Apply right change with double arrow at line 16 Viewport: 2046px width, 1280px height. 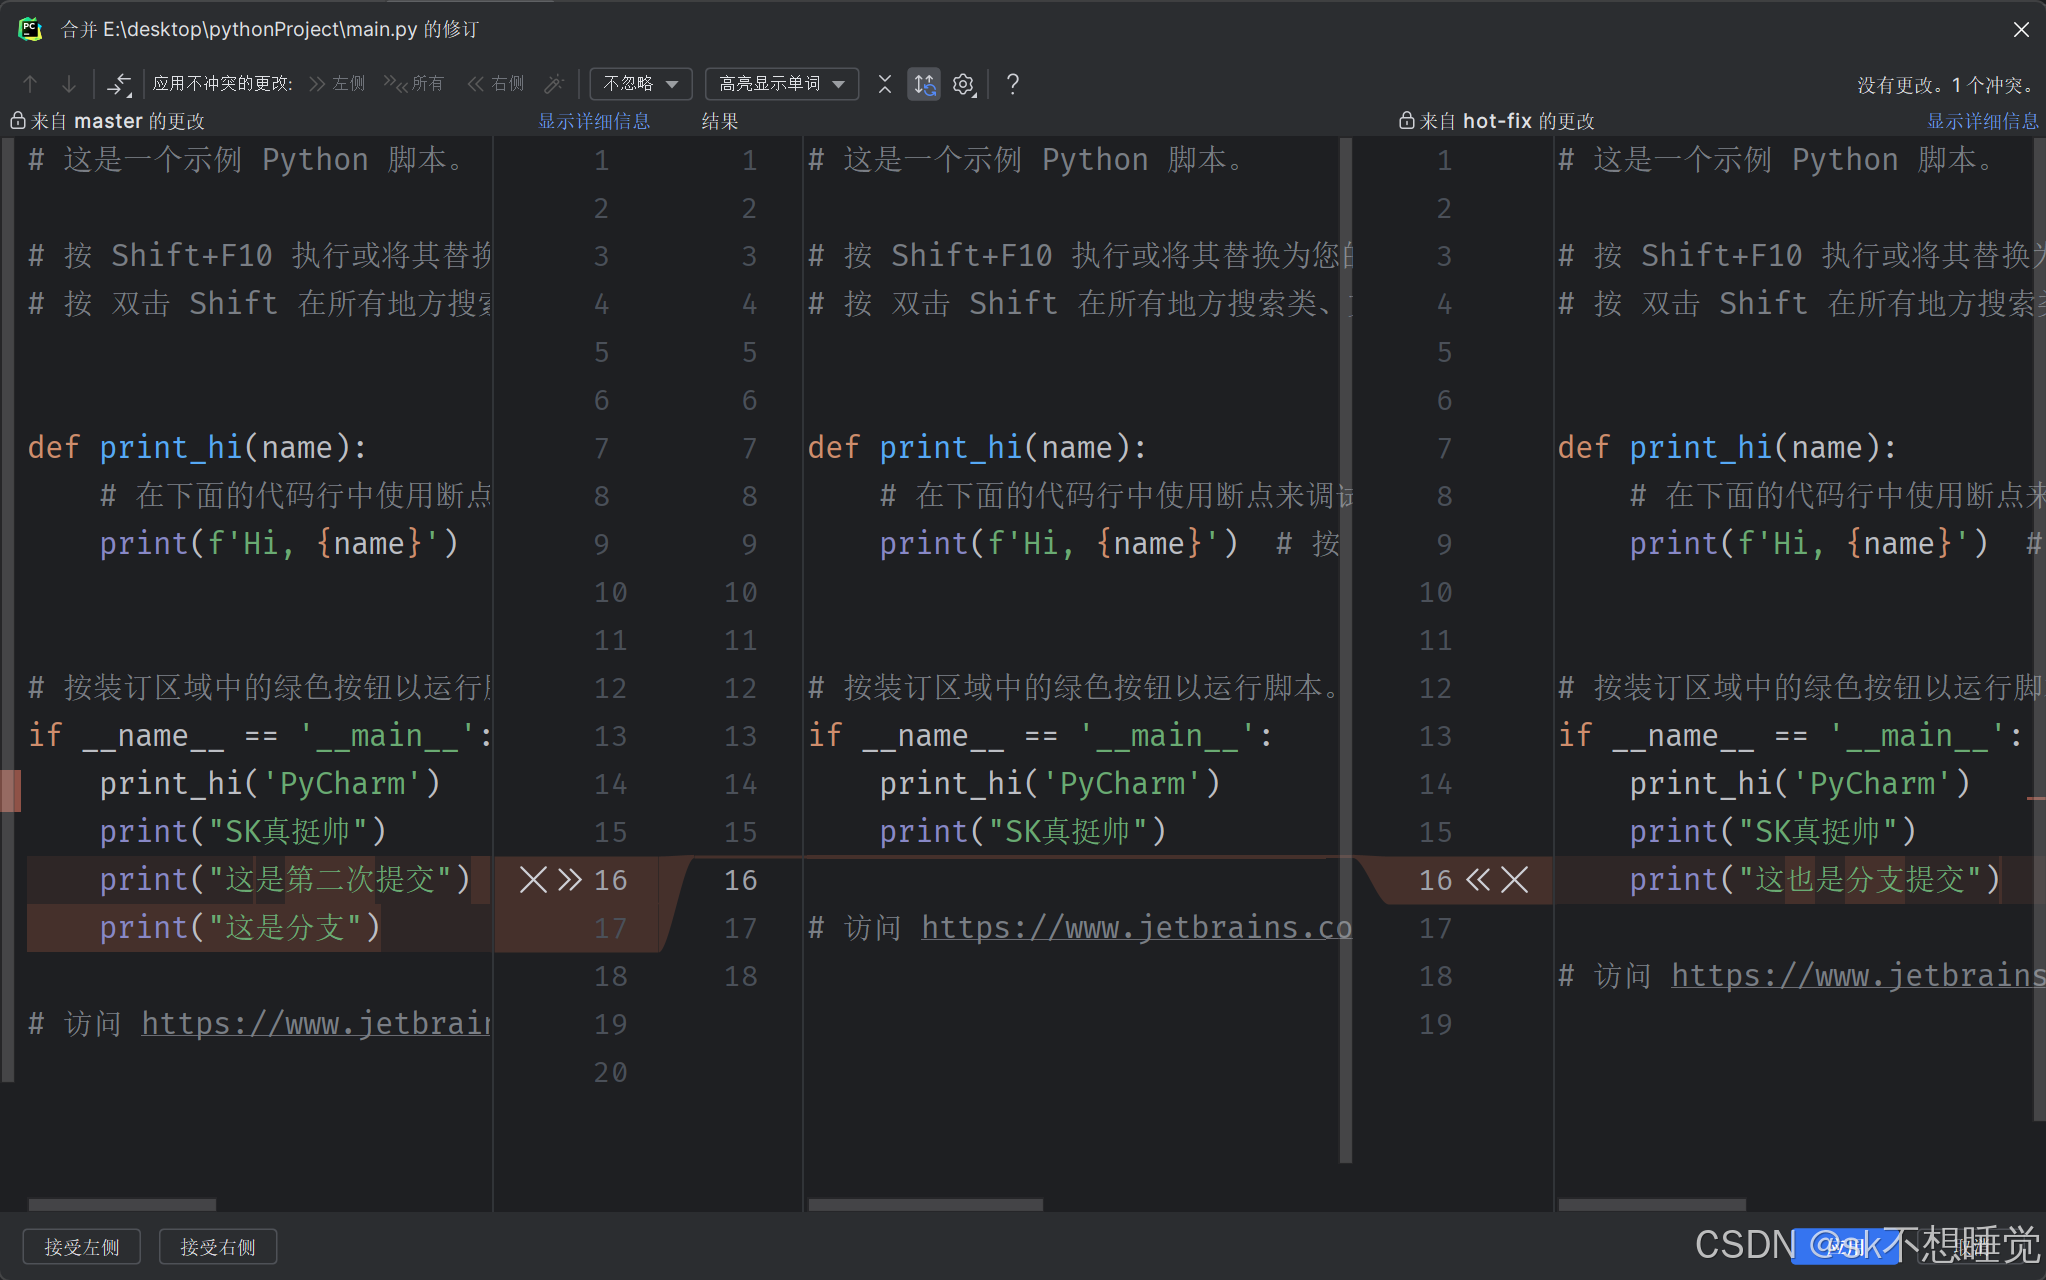click(1478, 880)
